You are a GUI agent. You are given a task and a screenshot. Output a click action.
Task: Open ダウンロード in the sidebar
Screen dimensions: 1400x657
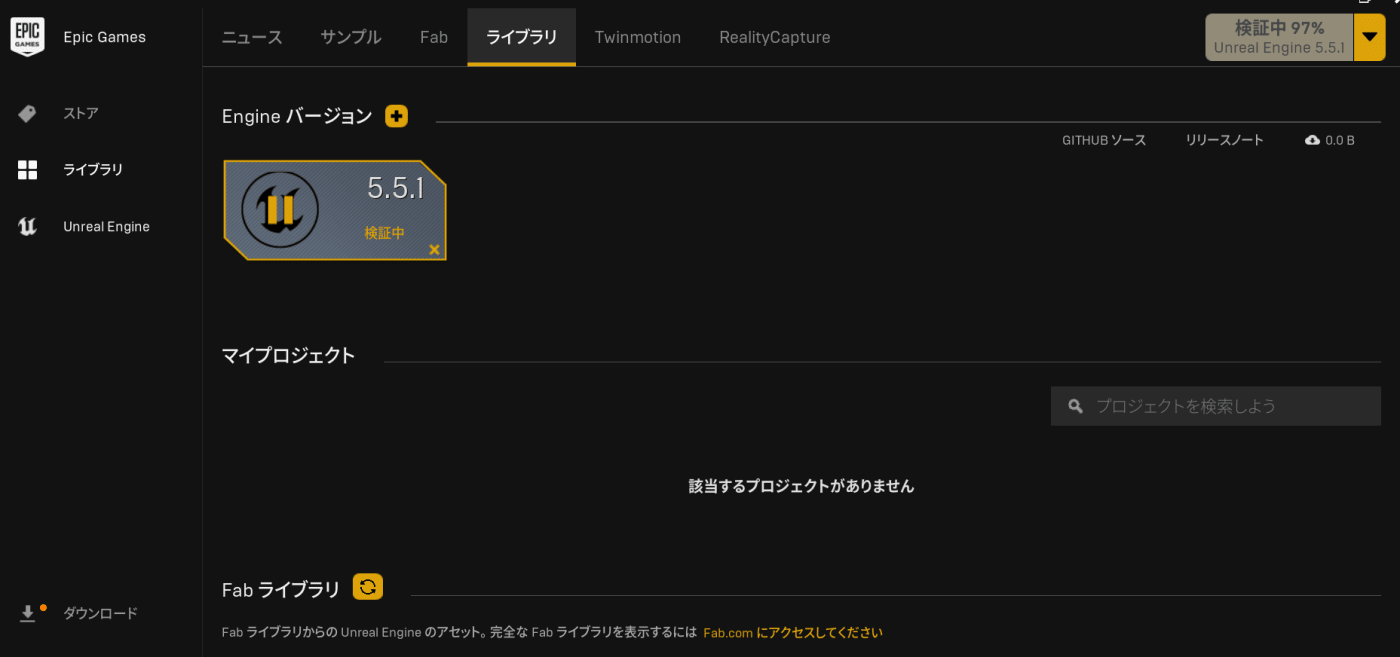coord(100,613)
